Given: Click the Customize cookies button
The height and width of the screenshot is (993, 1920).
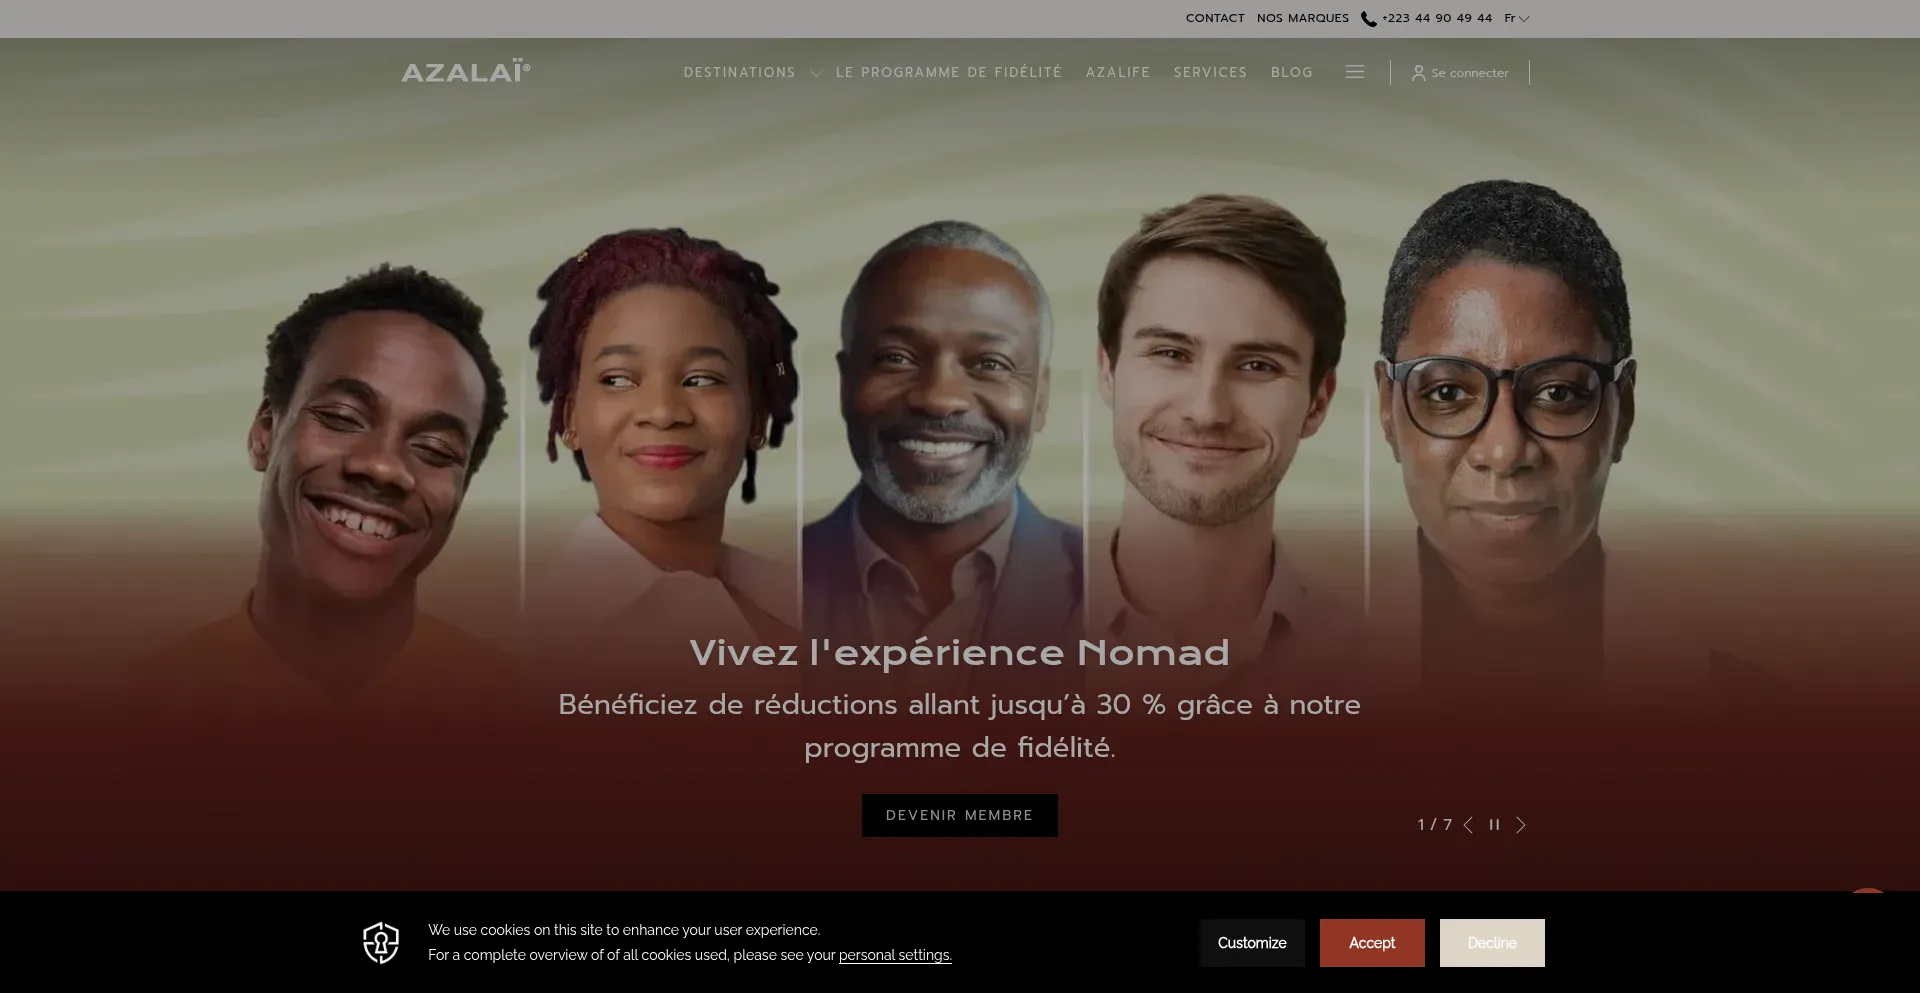Looking at the screenshot, I should click(x=1252, y=943).
